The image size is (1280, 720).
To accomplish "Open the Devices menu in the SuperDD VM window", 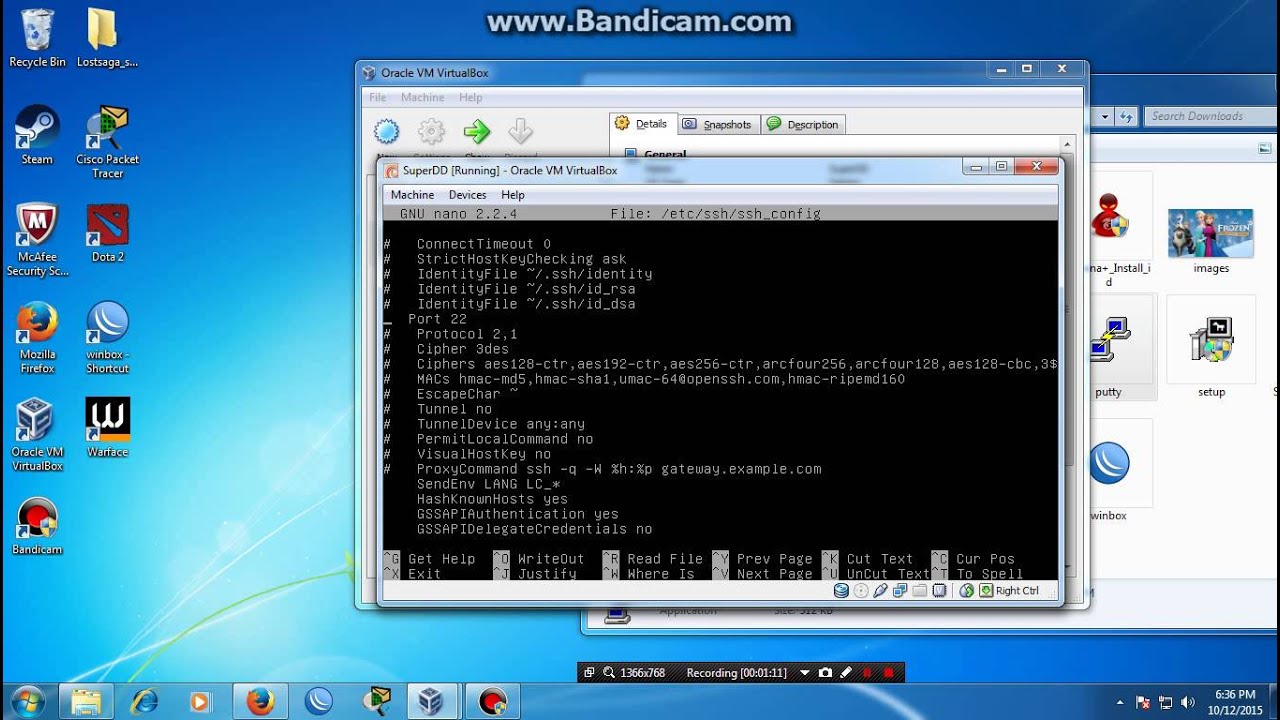I will (x=467, y=195).
